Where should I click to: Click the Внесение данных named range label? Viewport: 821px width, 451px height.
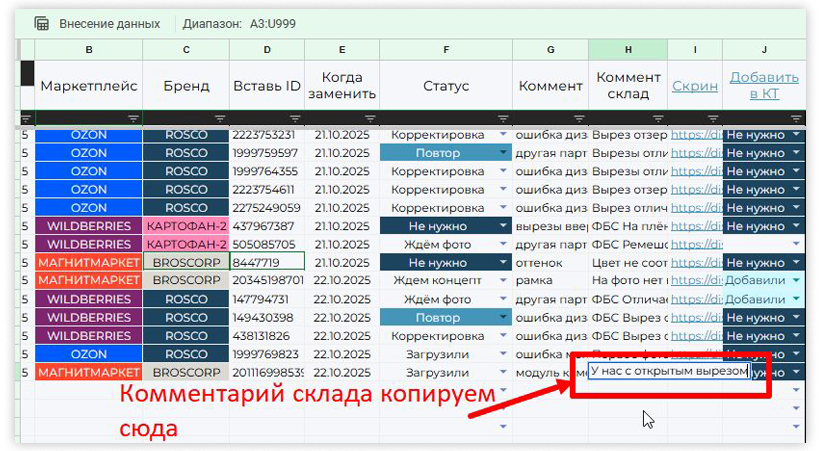click(109, 23)
